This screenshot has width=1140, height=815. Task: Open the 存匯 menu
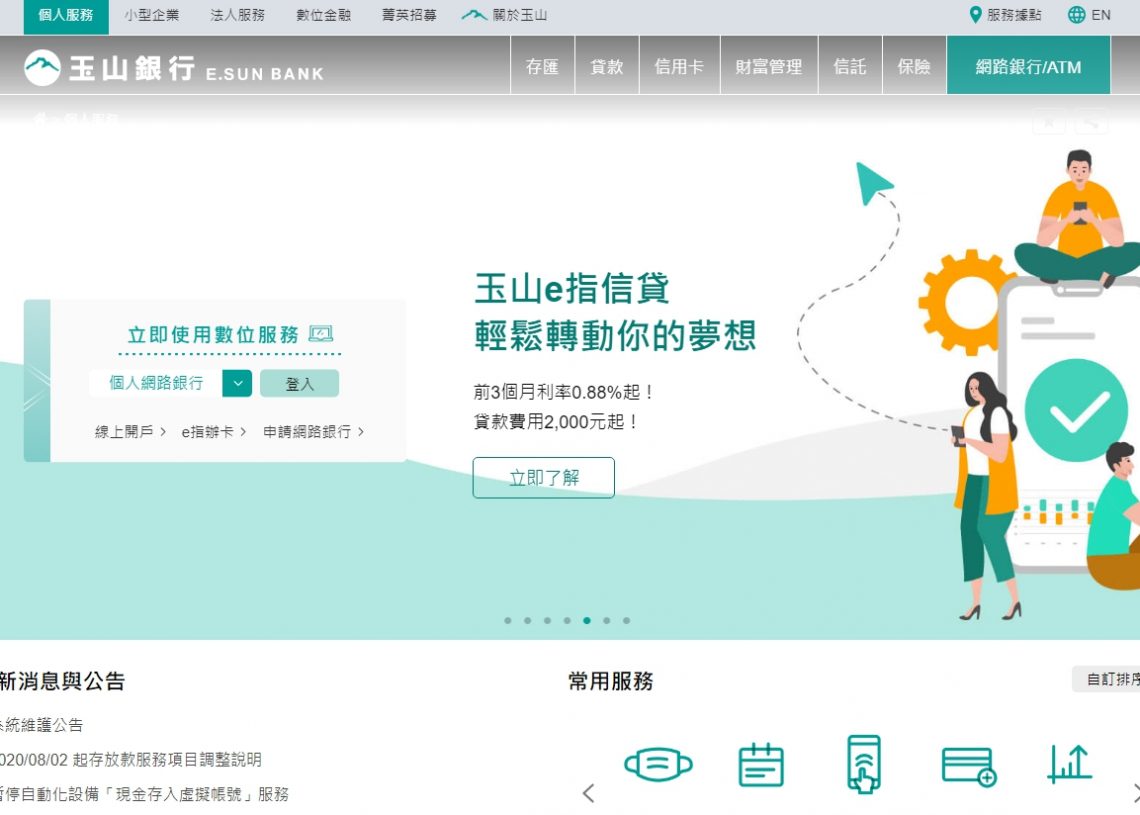542,66
